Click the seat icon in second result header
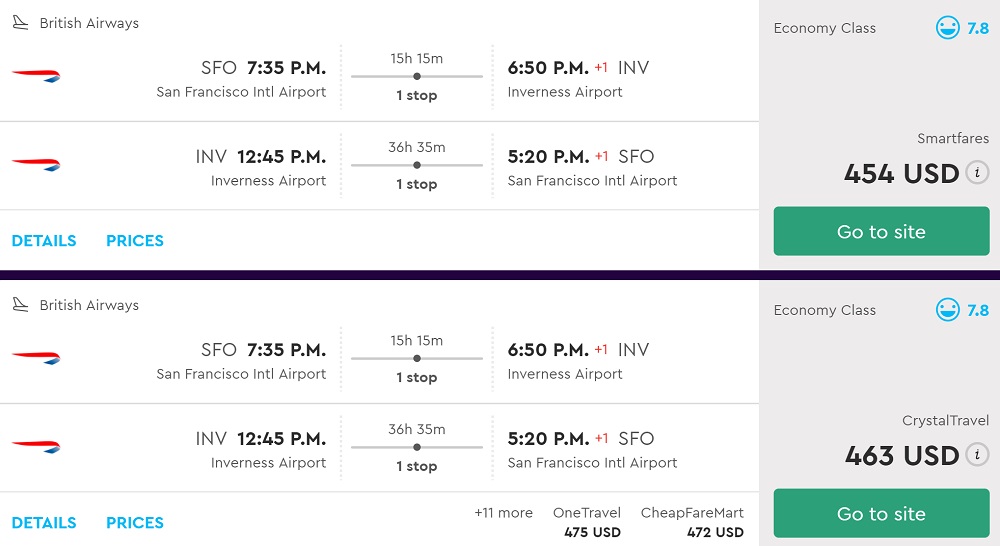The height and width of the screenshot is (546, 1000). click(21, 305)
